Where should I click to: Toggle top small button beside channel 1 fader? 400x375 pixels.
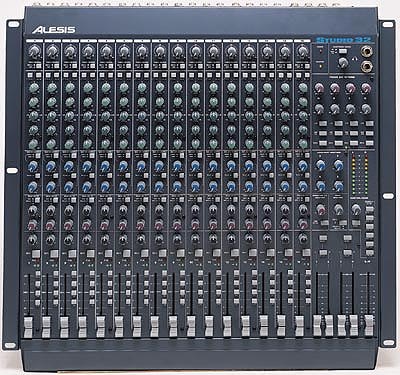click(38, 274)
